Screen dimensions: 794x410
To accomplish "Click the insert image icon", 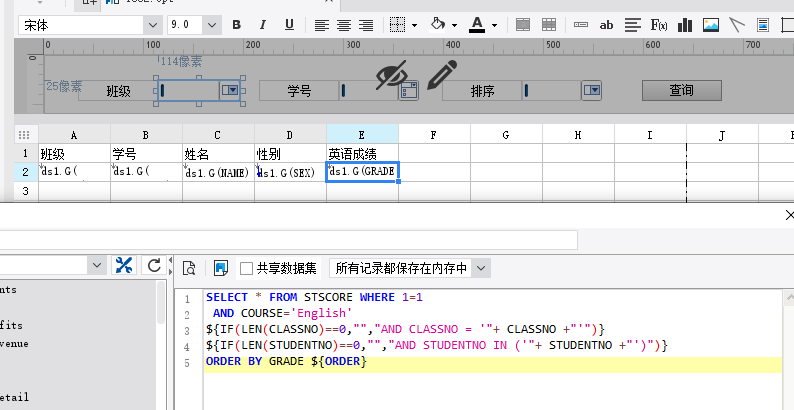I will tap(711, 25).
